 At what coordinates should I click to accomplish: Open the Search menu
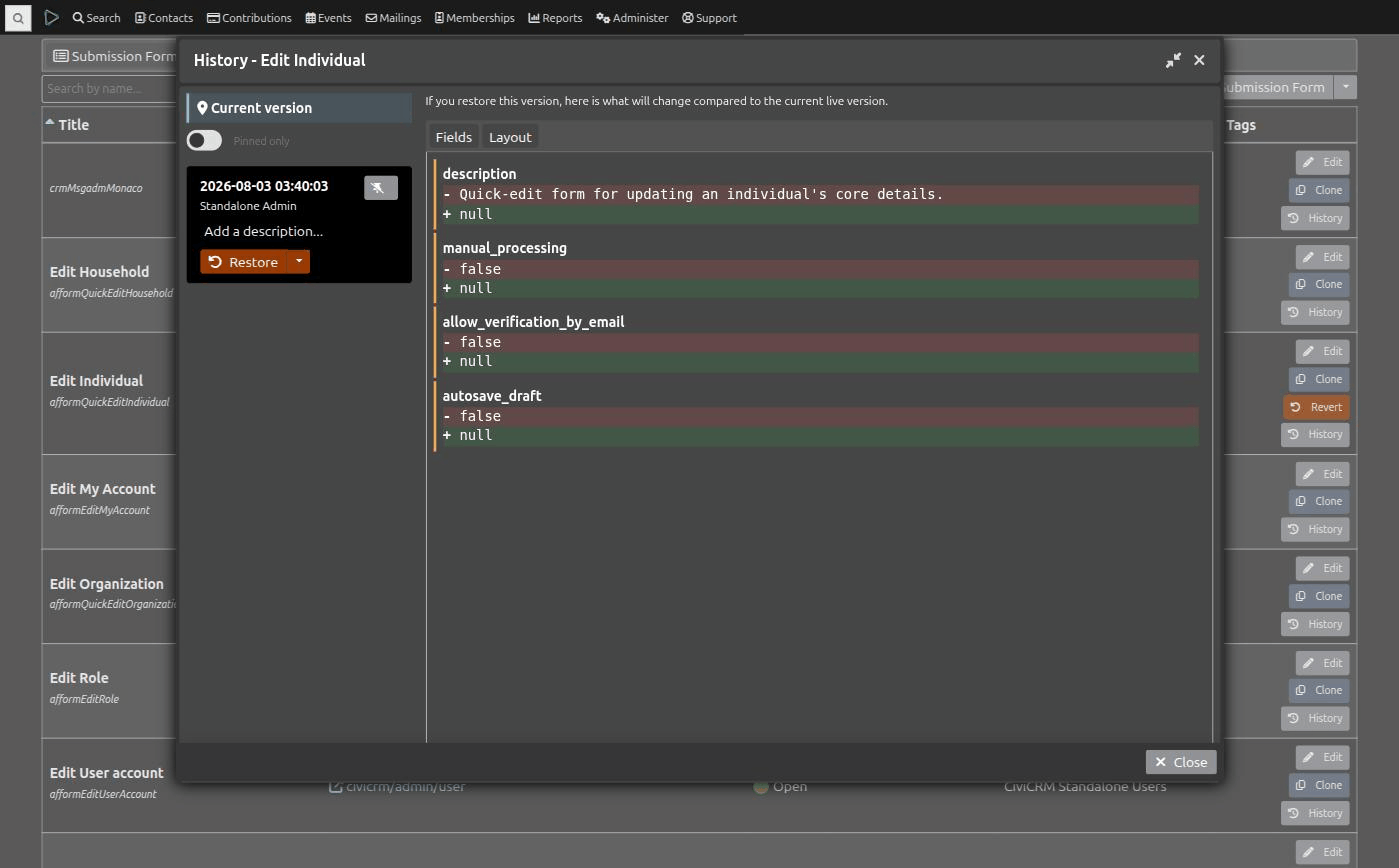(96, 18)
